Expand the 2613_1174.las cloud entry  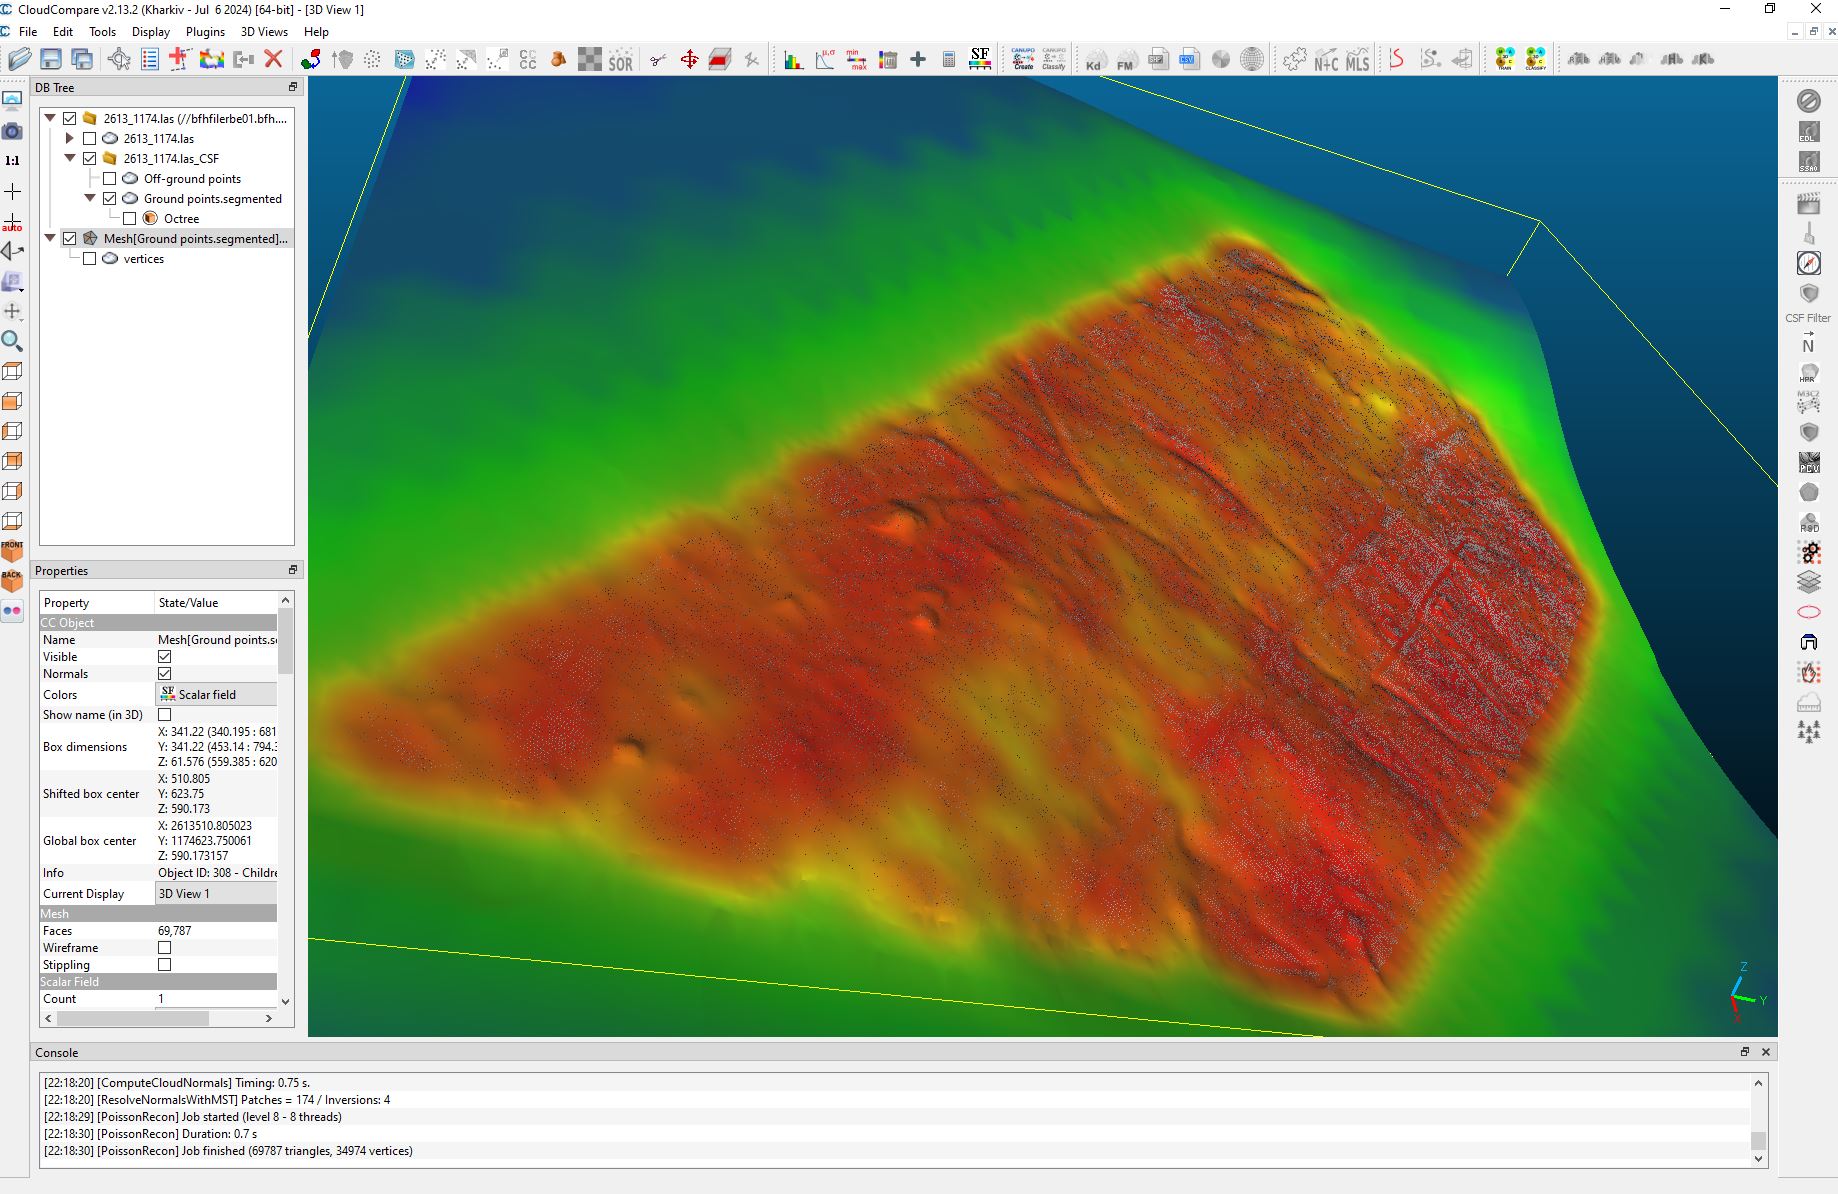coord(69,138)
